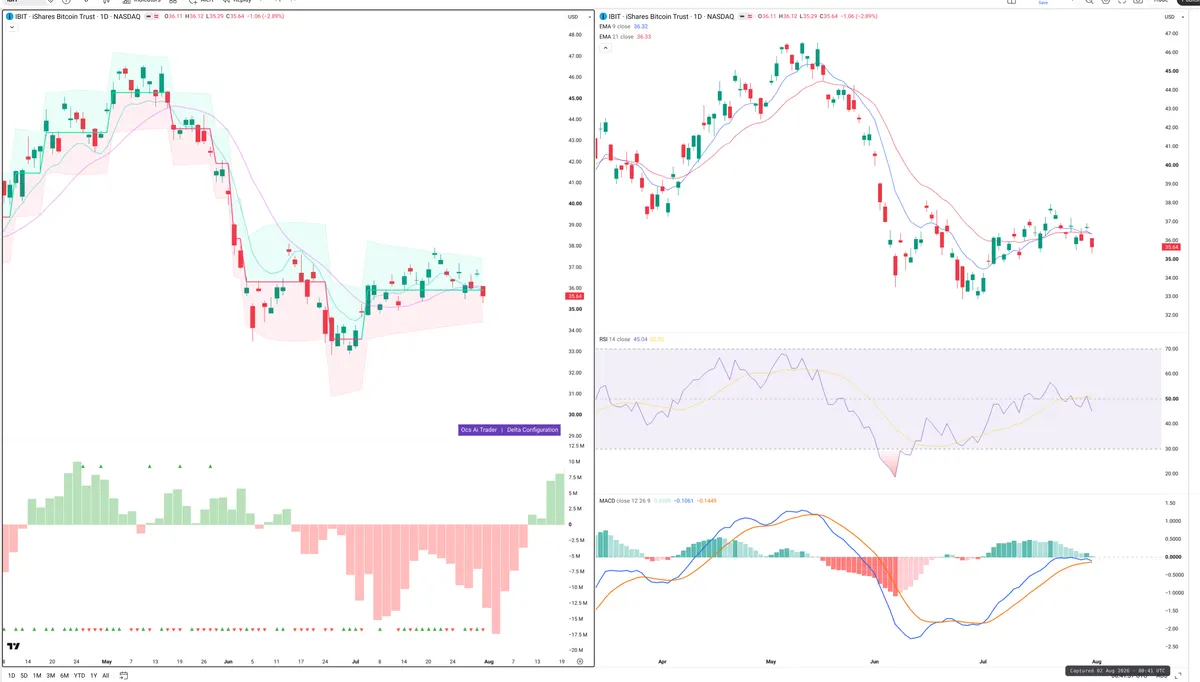Select the MACD close 12 26 9 label
The width and height of the screenshot is (1200, 682).
coord(626,500)
